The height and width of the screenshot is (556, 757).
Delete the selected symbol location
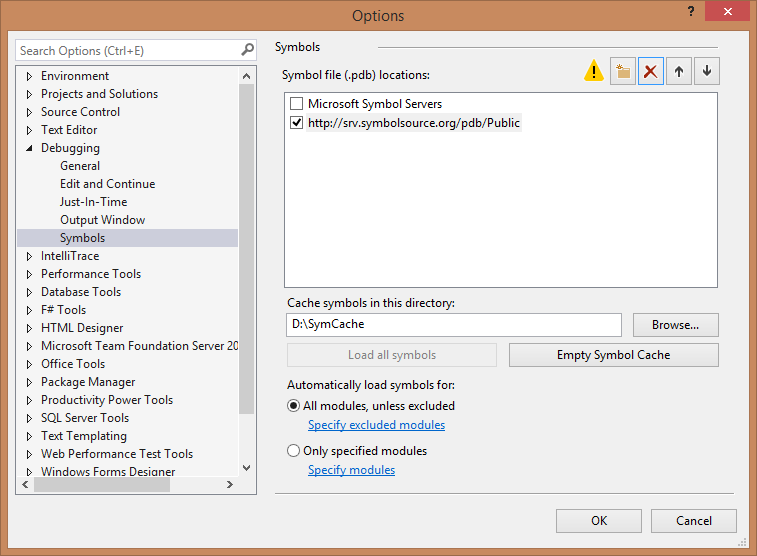651,71
